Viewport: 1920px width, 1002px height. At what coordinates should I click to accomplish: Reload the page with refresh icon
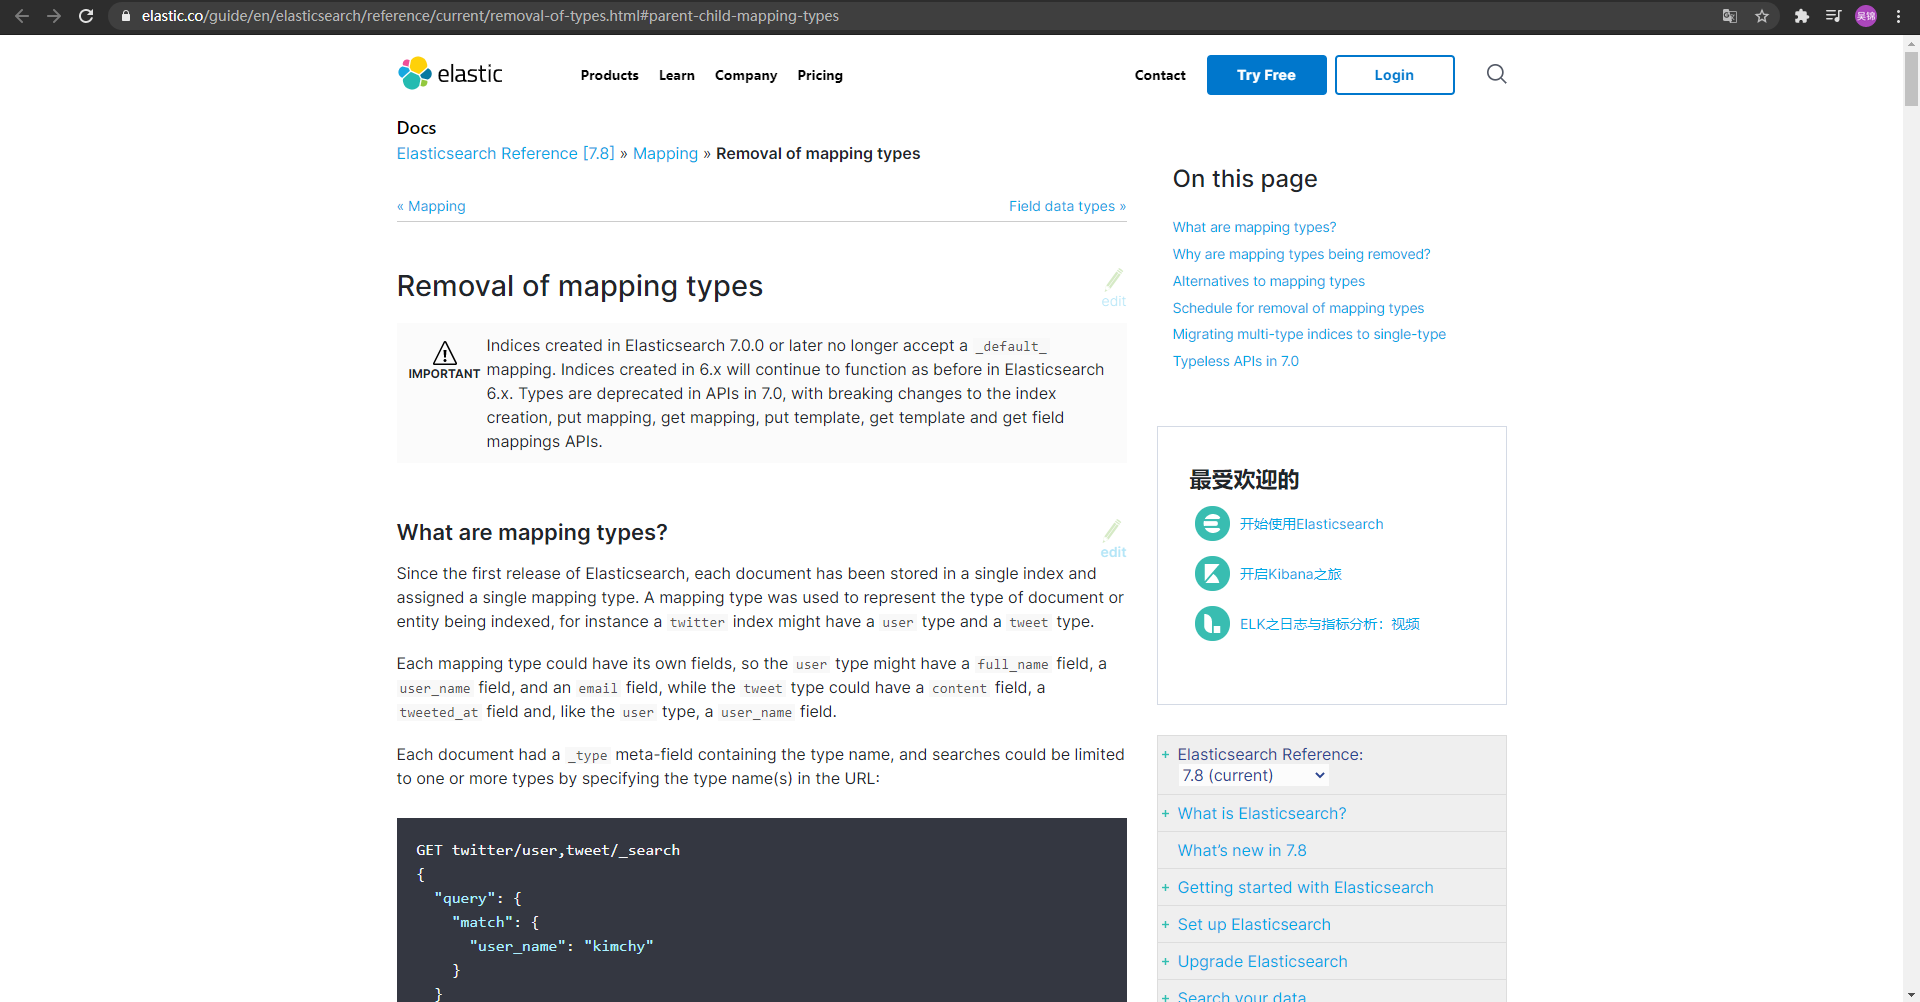(86, 16)
